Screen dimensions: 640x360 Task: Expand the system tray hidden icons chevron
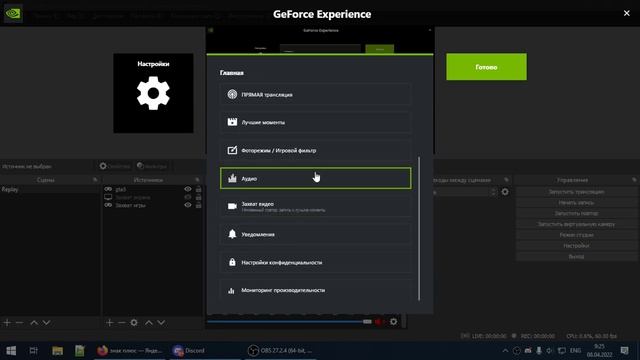click(505, 351)
